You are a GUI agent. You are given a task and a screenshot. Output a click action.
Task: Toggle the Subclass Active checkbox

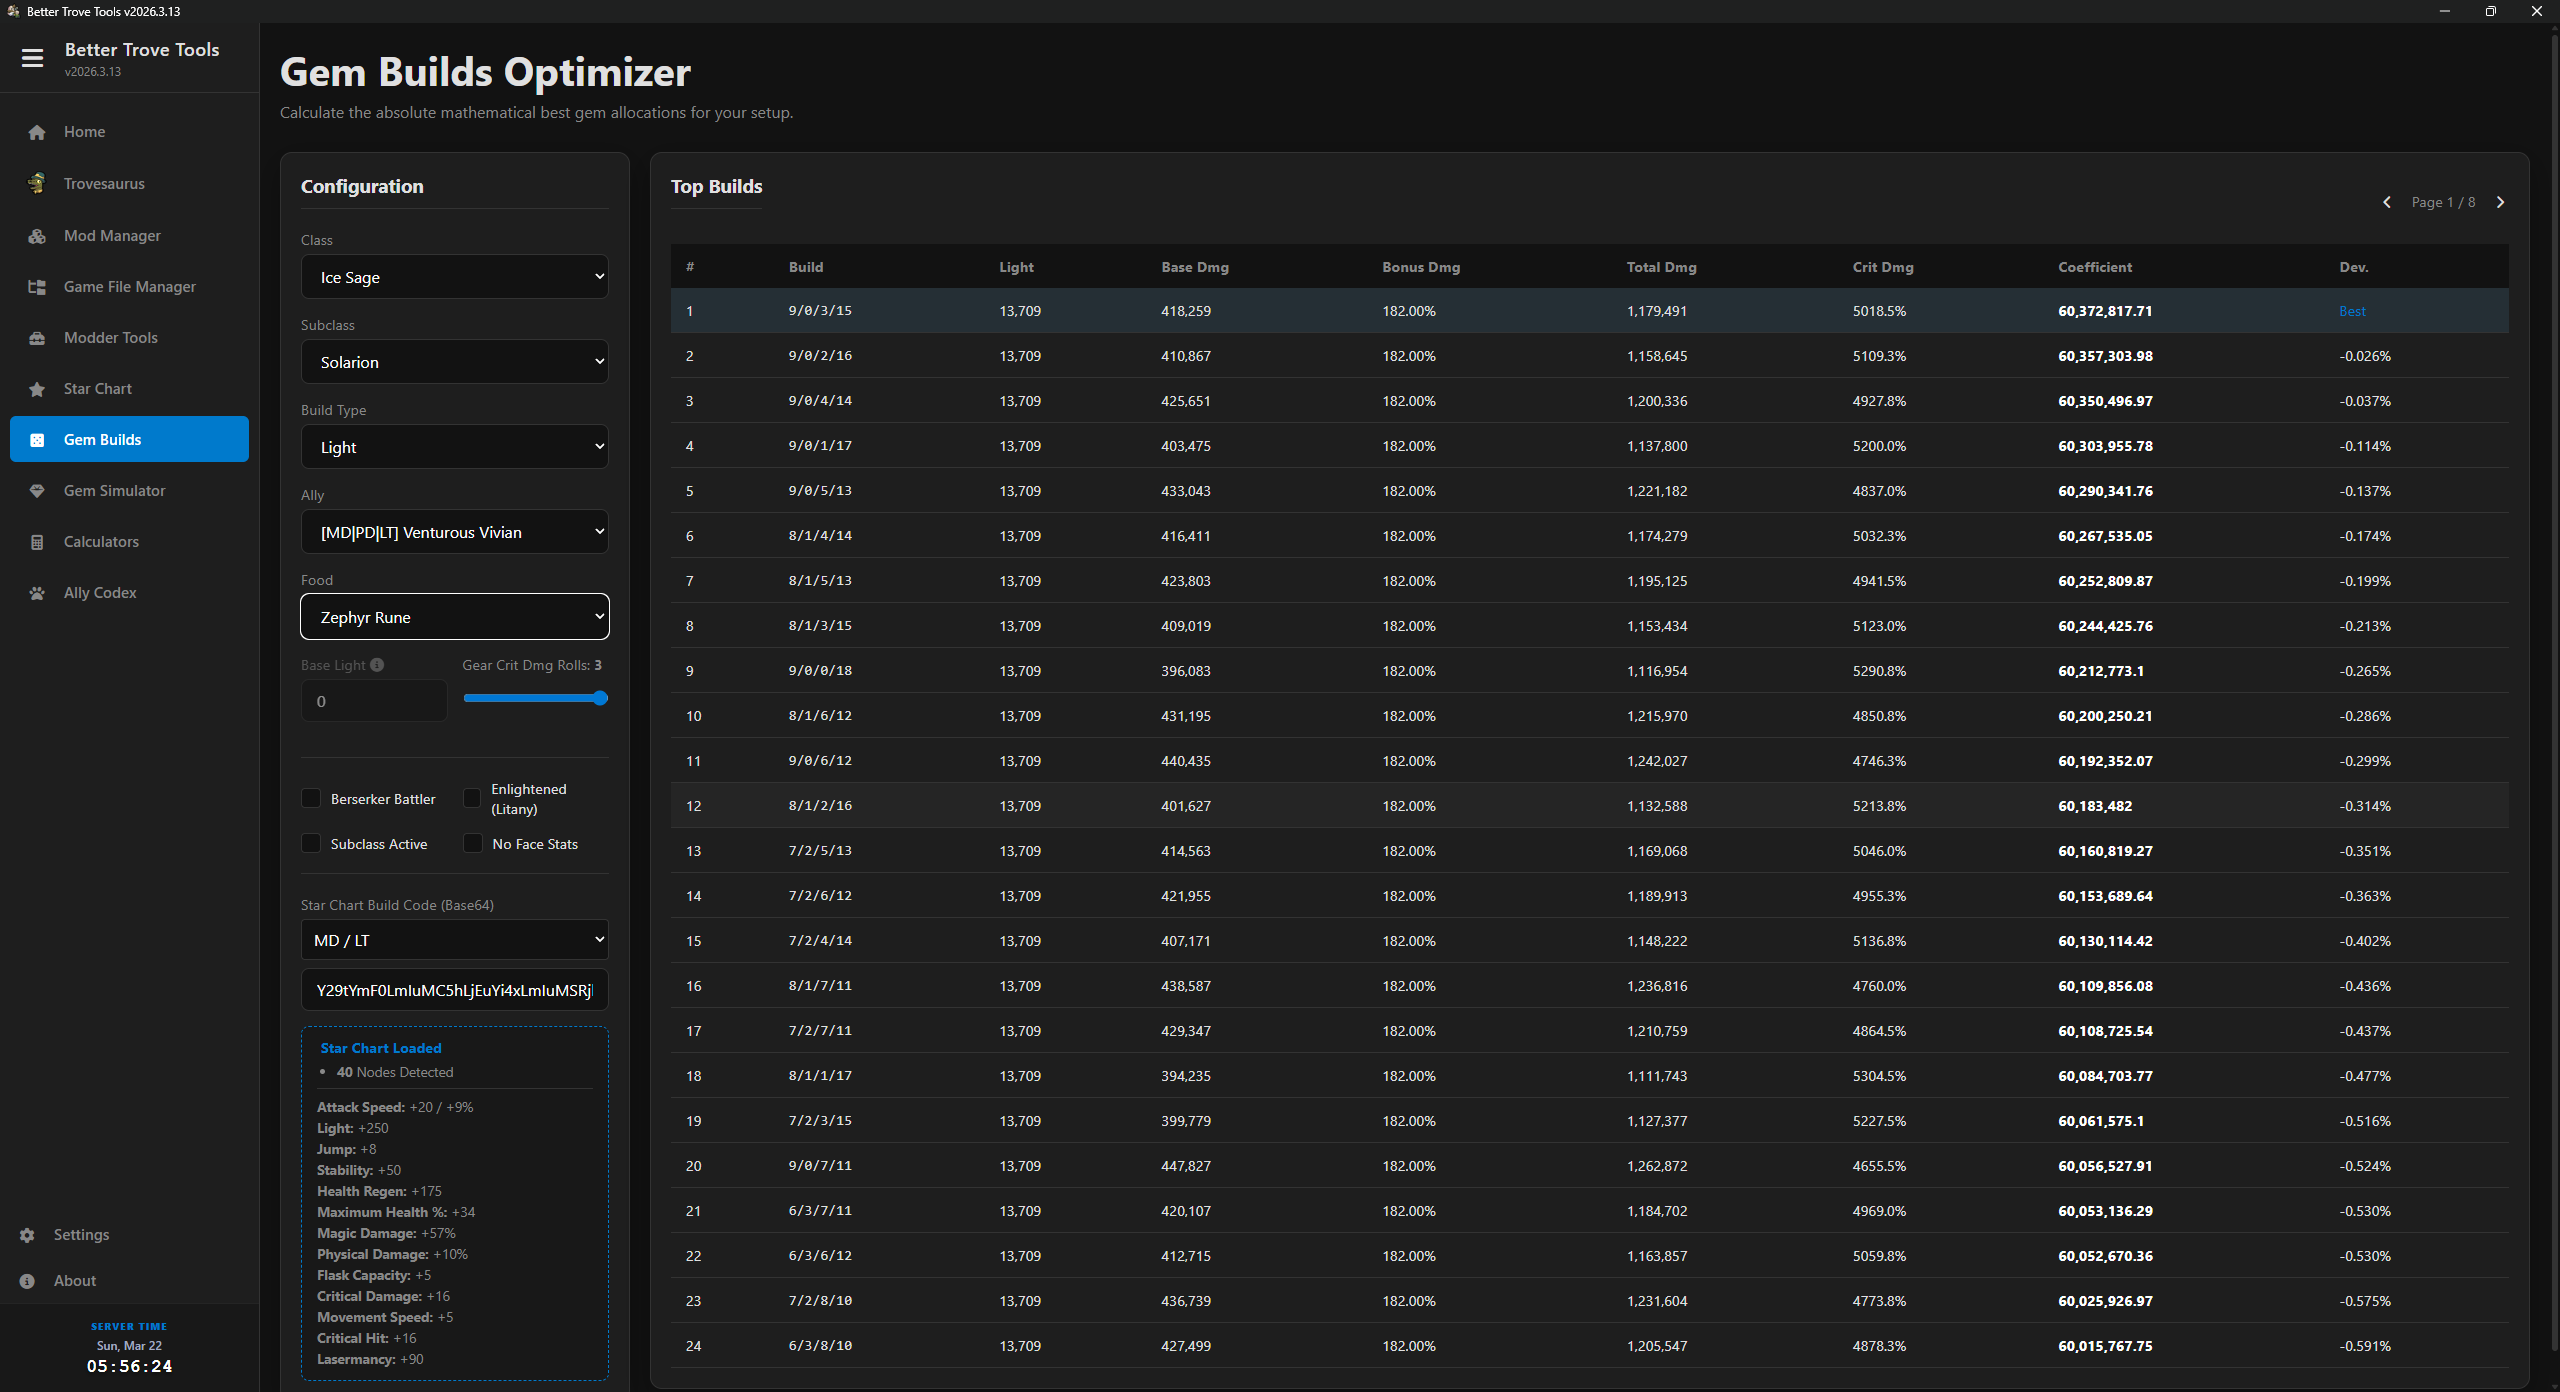point(312,844)
